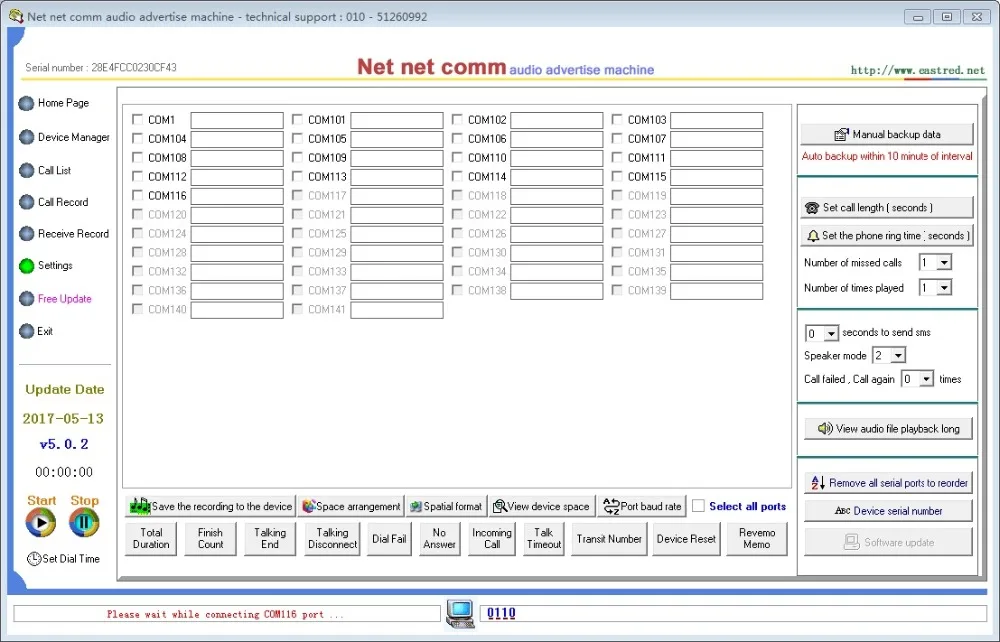Screen dimensions: 1000x642
Task: Click the Port baud rate arrows icon
Action: tap(611, 506)
